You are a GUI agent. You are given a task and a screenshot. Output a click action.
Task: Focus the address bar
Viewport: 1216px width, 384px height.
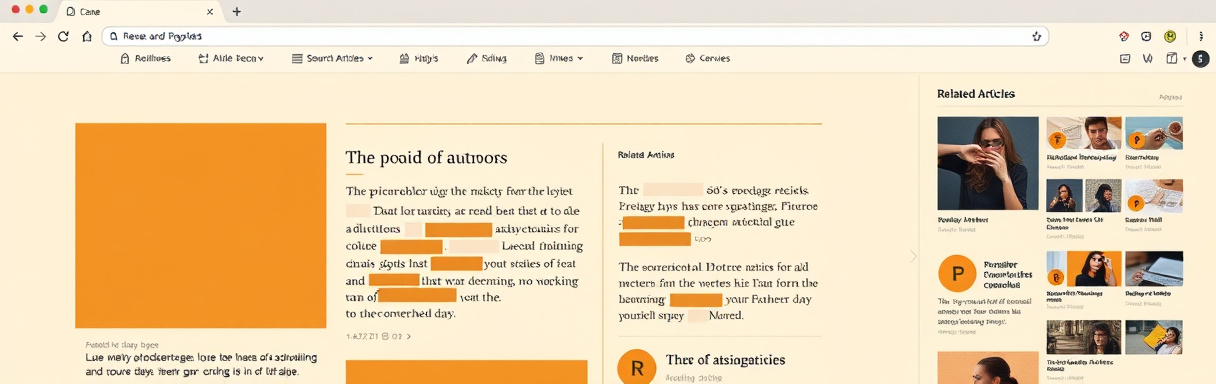click(575, 36)
